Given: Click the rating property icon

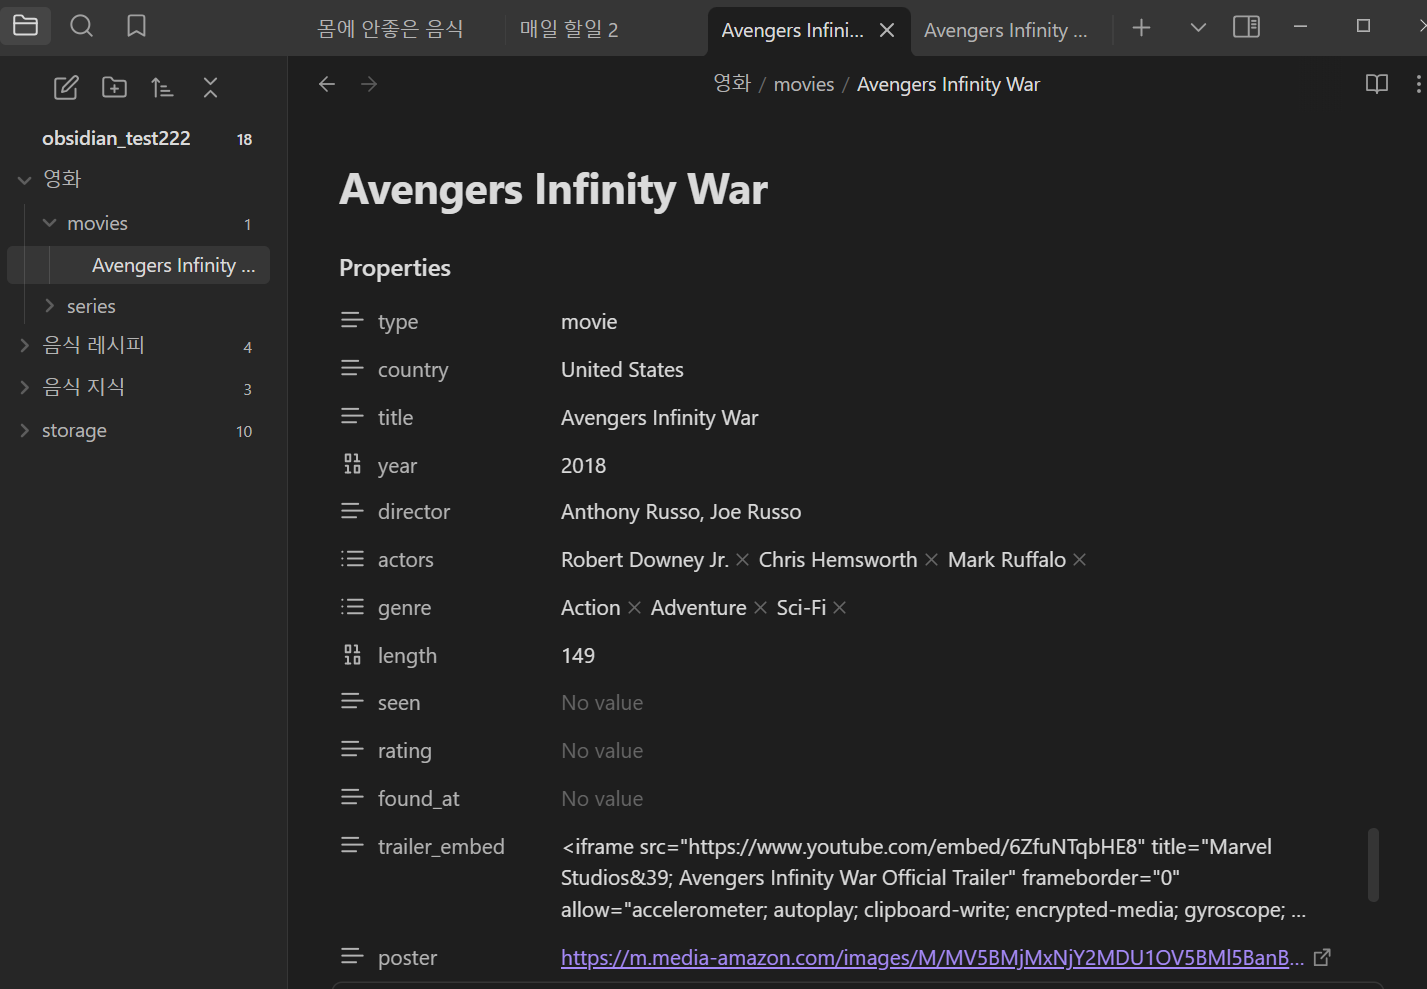Looking at the screenshot, I should pyautogui.click(x=352, y=749).
